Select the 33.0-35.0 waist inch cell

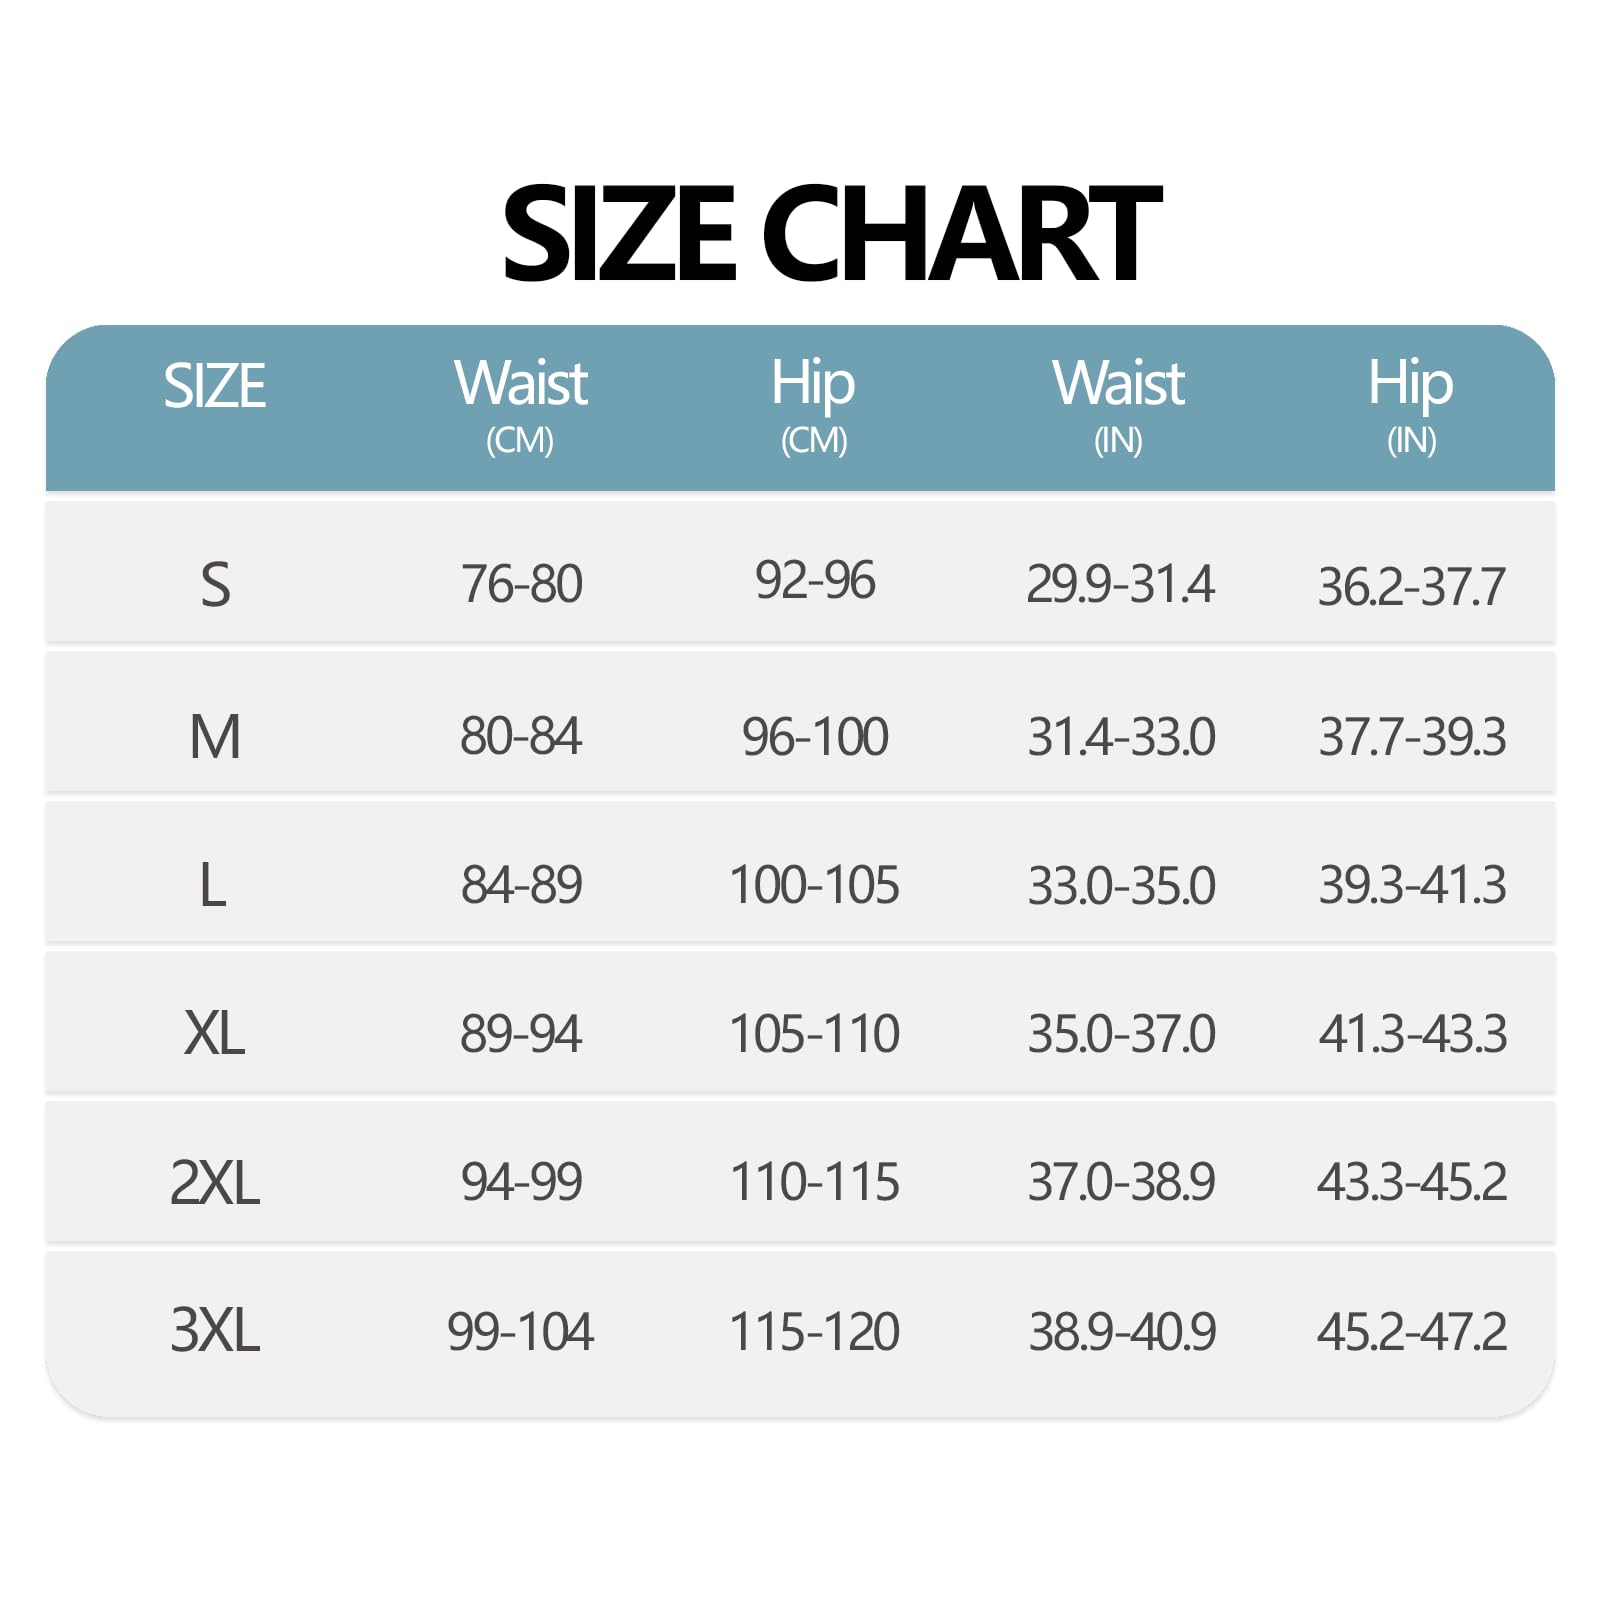(1121, 886)
